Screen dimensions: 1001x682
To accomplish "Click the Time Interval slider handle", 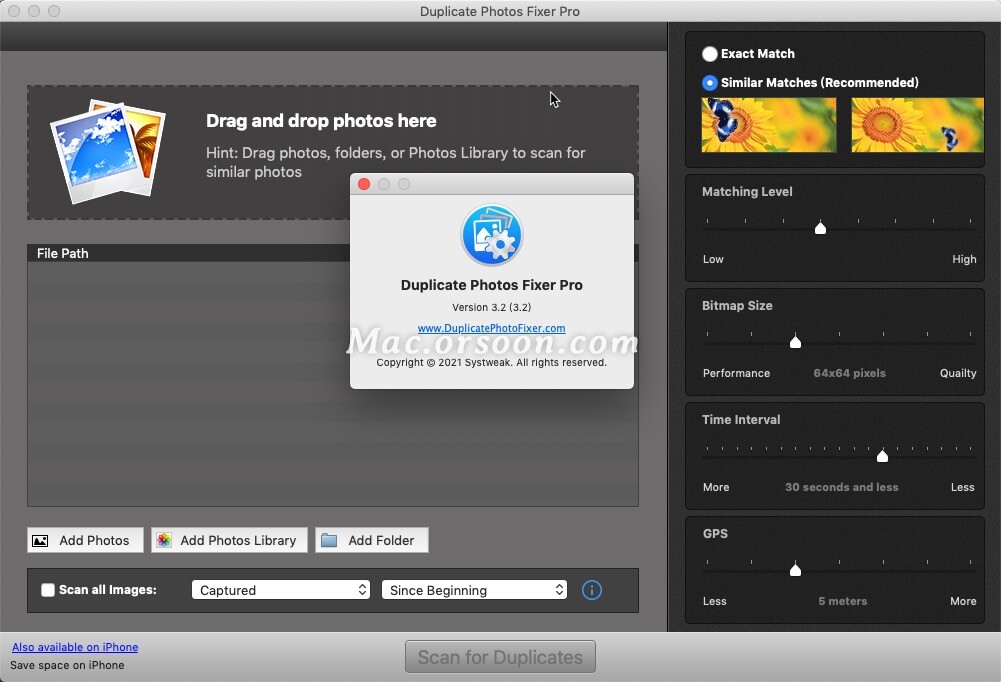I will (x=882, y=455).
